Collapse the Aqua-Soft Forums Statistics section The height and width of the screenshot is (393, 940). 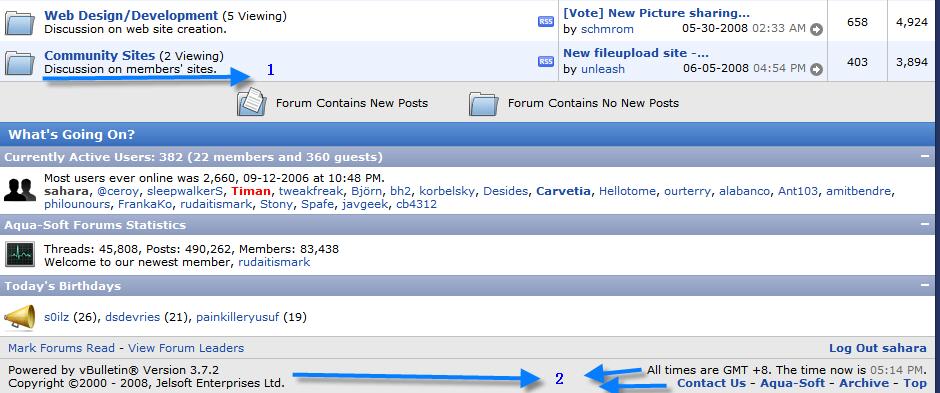click(x=925, y=224)
